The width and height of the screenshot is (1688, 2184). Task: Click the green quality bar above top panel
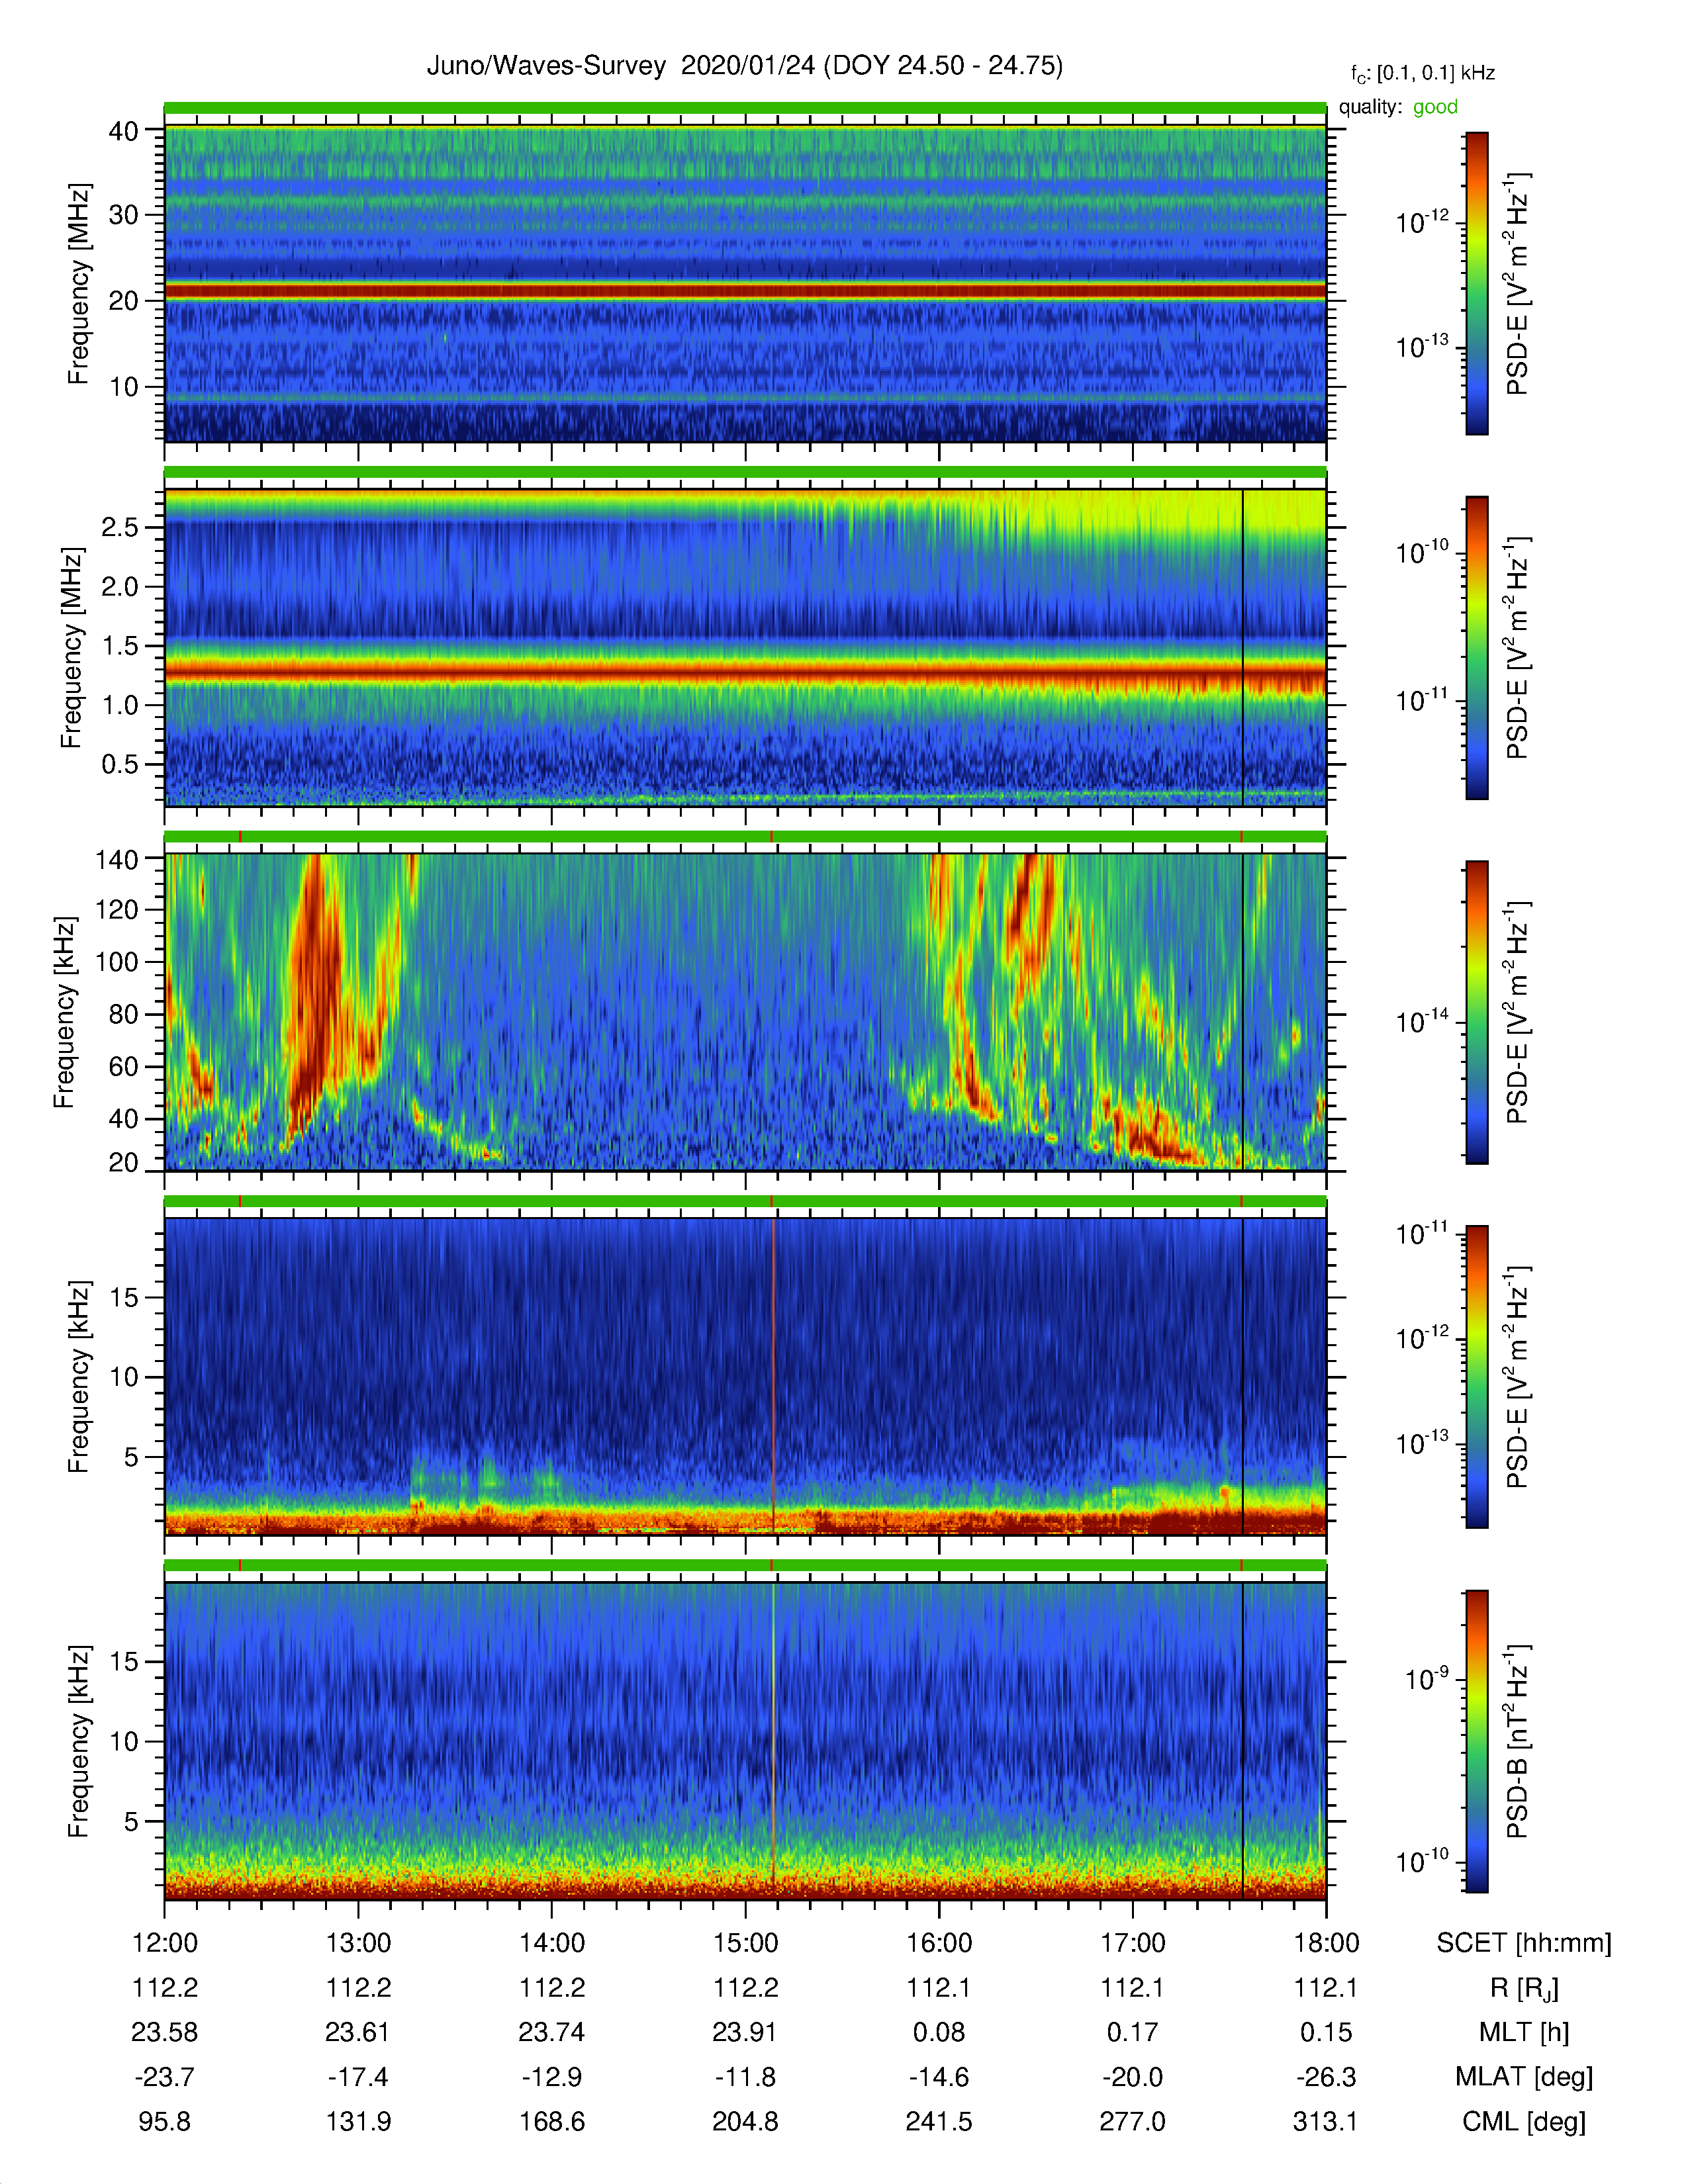pos(745,108)
